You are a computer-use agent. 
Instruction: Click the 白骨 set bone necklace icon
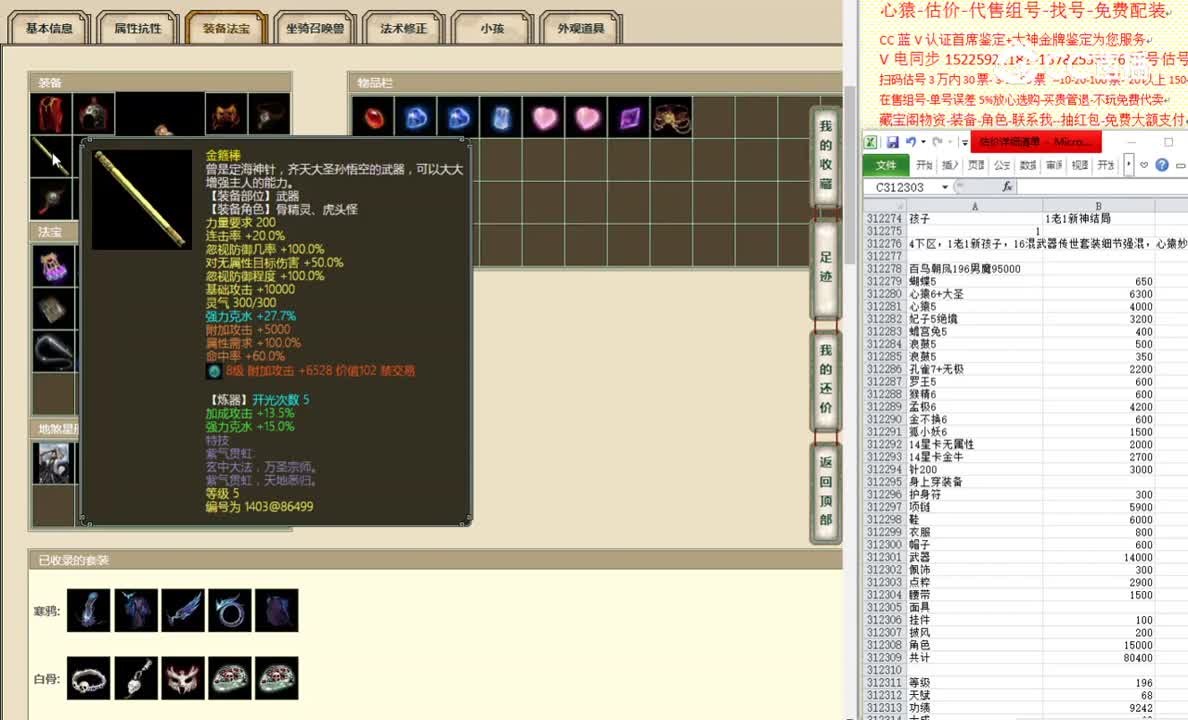89,678
